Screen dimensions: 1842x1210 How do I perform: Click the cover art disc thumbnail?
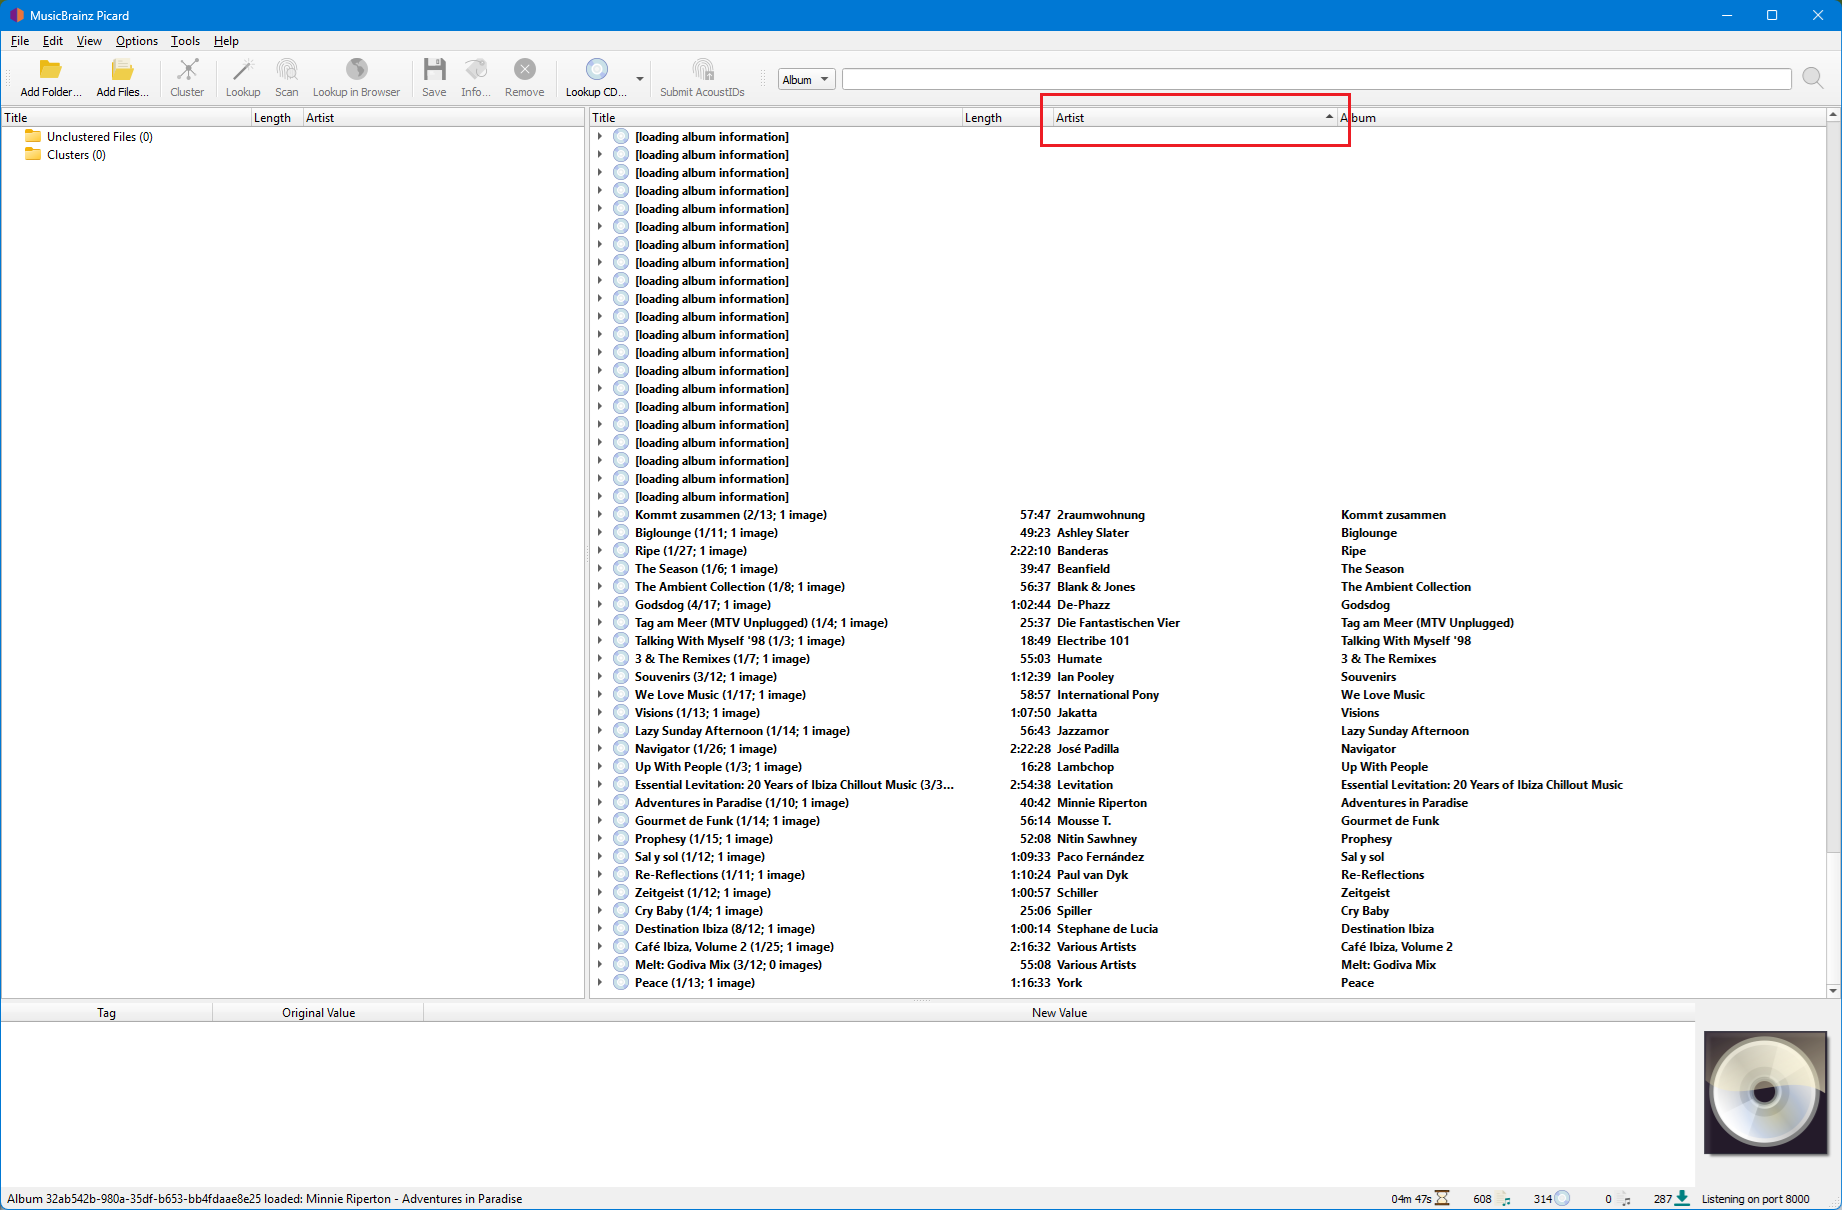pyautogui.click(x=1765, y=1092)
